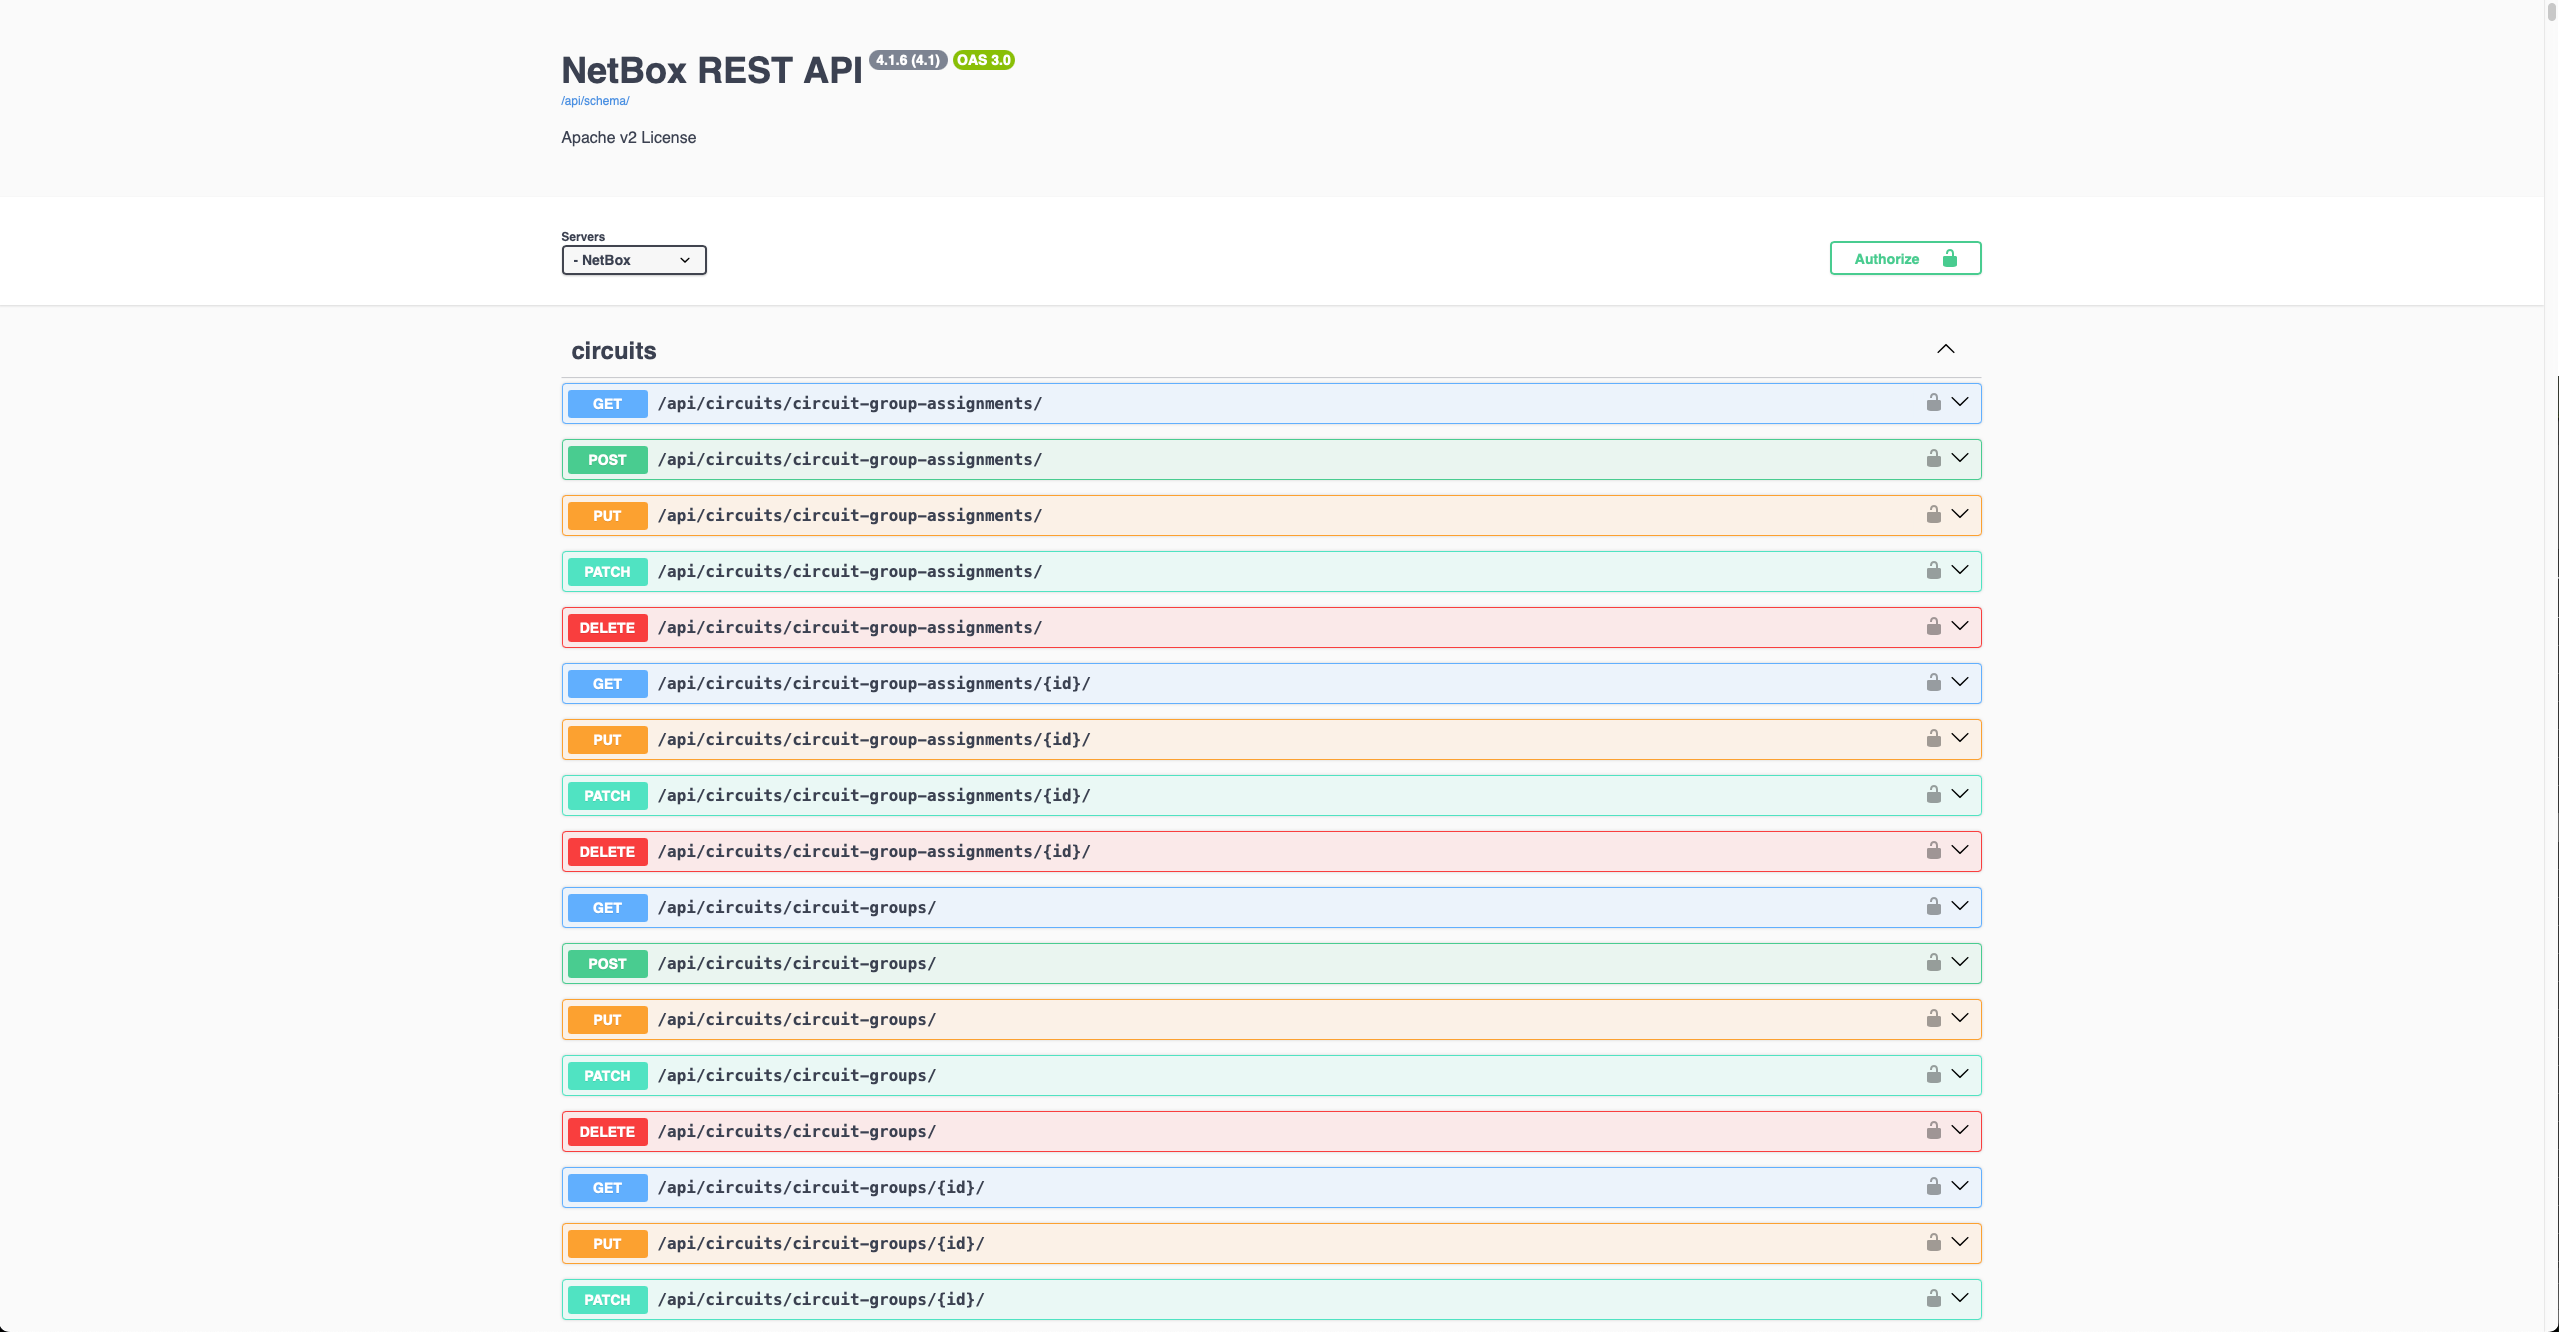Select path text of GET circuit-groups/
The height and width of the screenshot is (1332, 2559).
pyautogui.click(x=797, y=907)
